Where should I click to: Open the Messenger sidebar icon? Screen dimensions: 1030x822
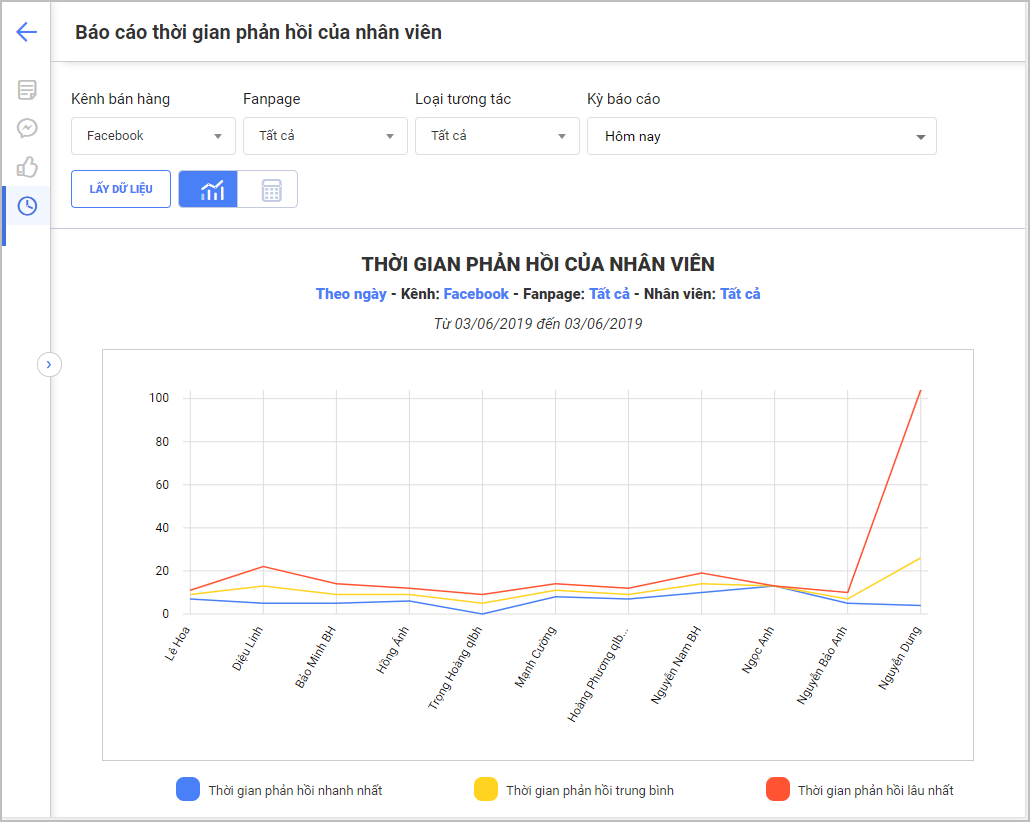27,128
